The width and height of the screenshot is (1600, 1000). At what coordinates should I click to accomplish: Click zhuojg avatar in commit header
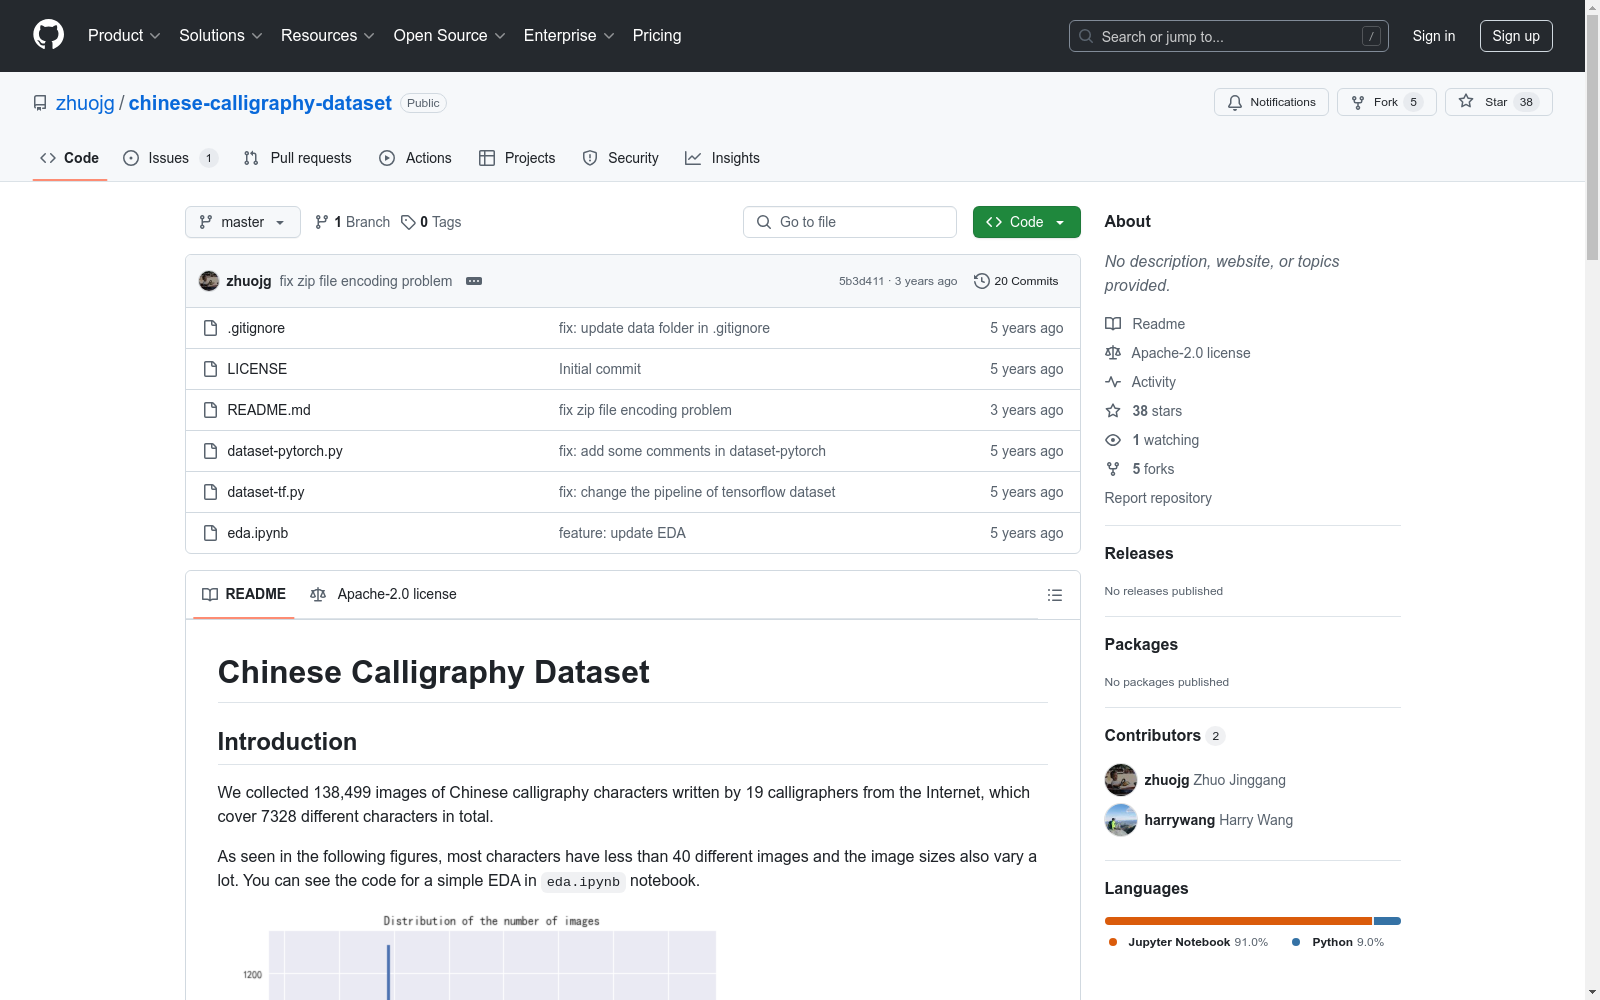(x=209, y=281)
